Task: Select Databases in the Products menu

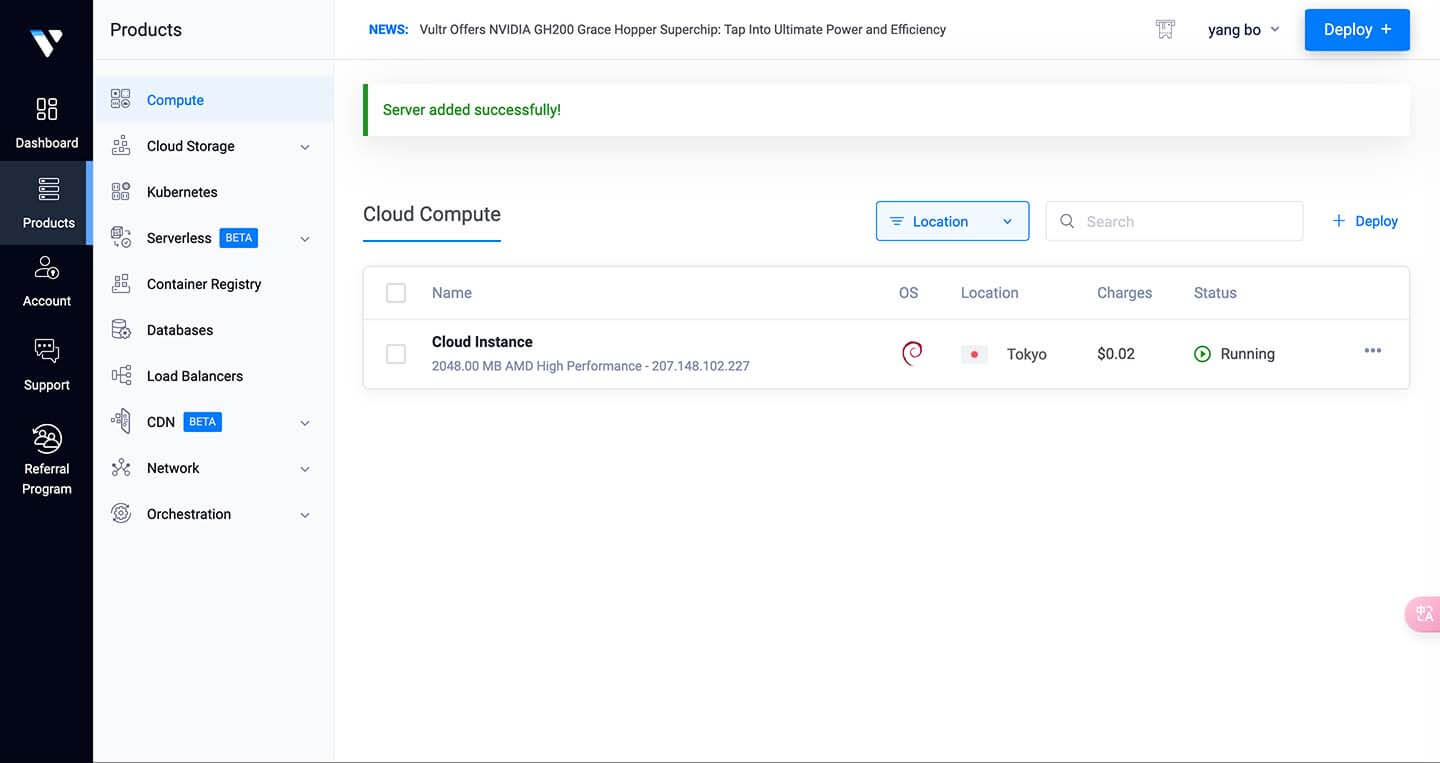Action: coord(214,330)
